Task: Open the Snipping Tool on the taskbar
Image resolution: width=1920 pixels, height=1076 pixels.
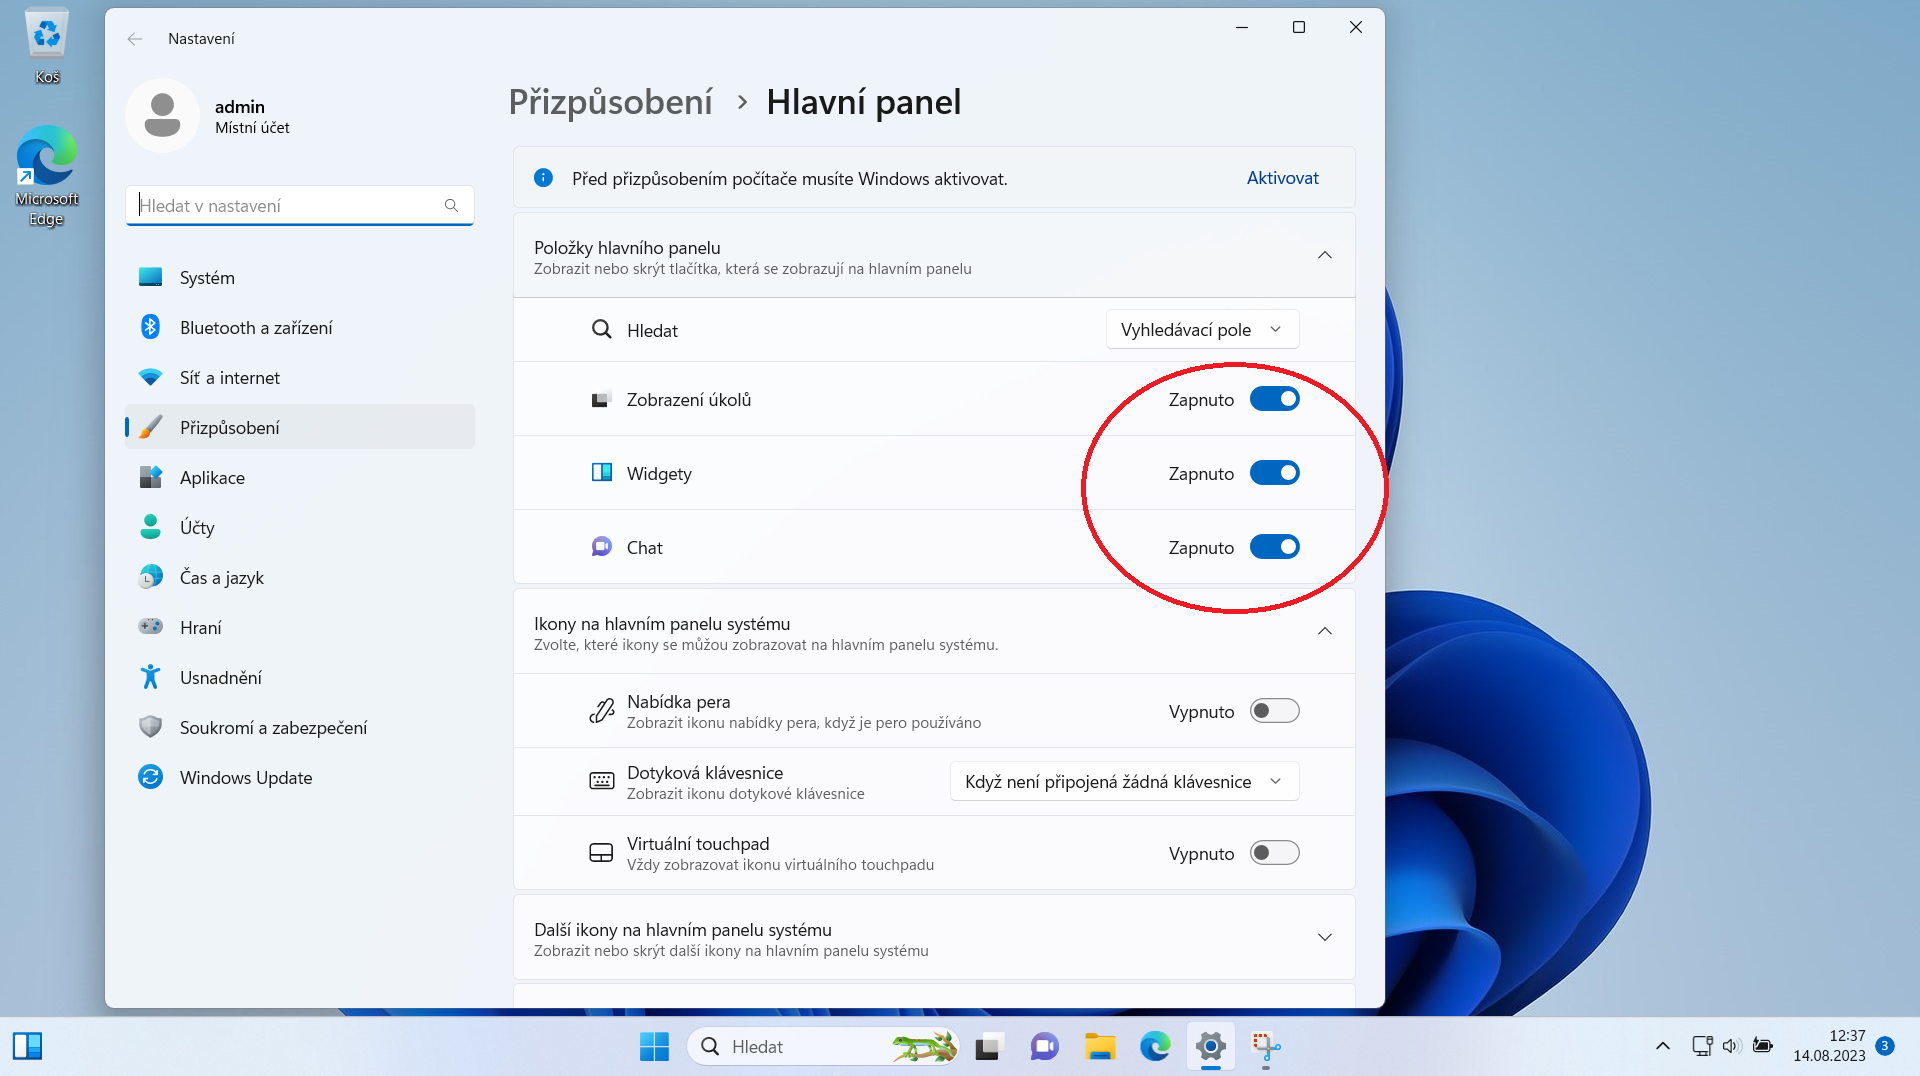Action: 1266,1046
